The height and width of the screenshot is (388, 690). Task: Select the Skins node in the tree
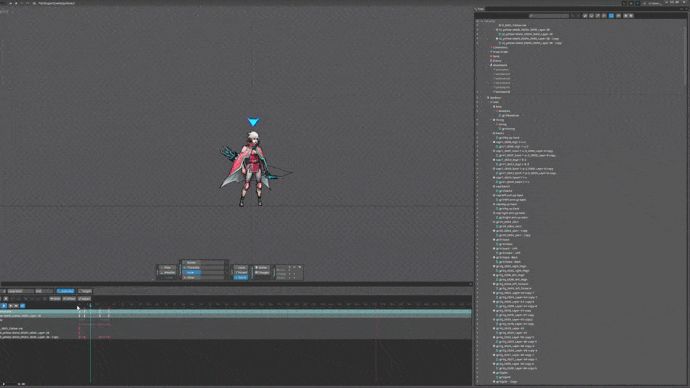point(495,56)
